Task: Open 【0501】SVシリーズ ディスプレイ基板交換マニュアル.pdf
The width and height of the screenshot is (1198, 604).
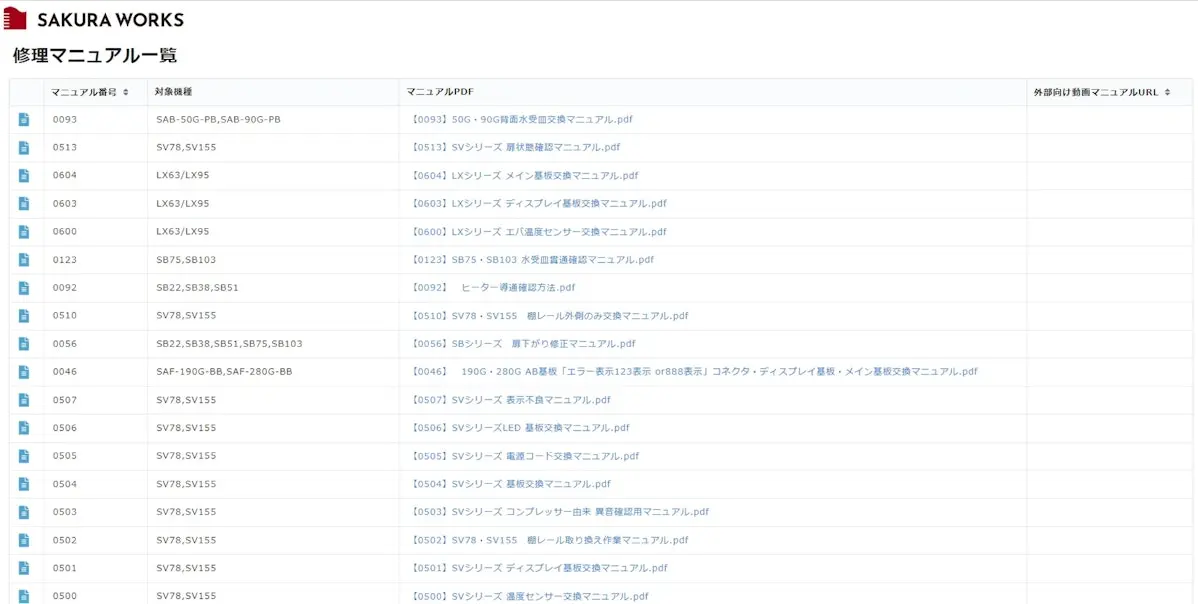Action: pyautogui.click(x=539, y=568)
